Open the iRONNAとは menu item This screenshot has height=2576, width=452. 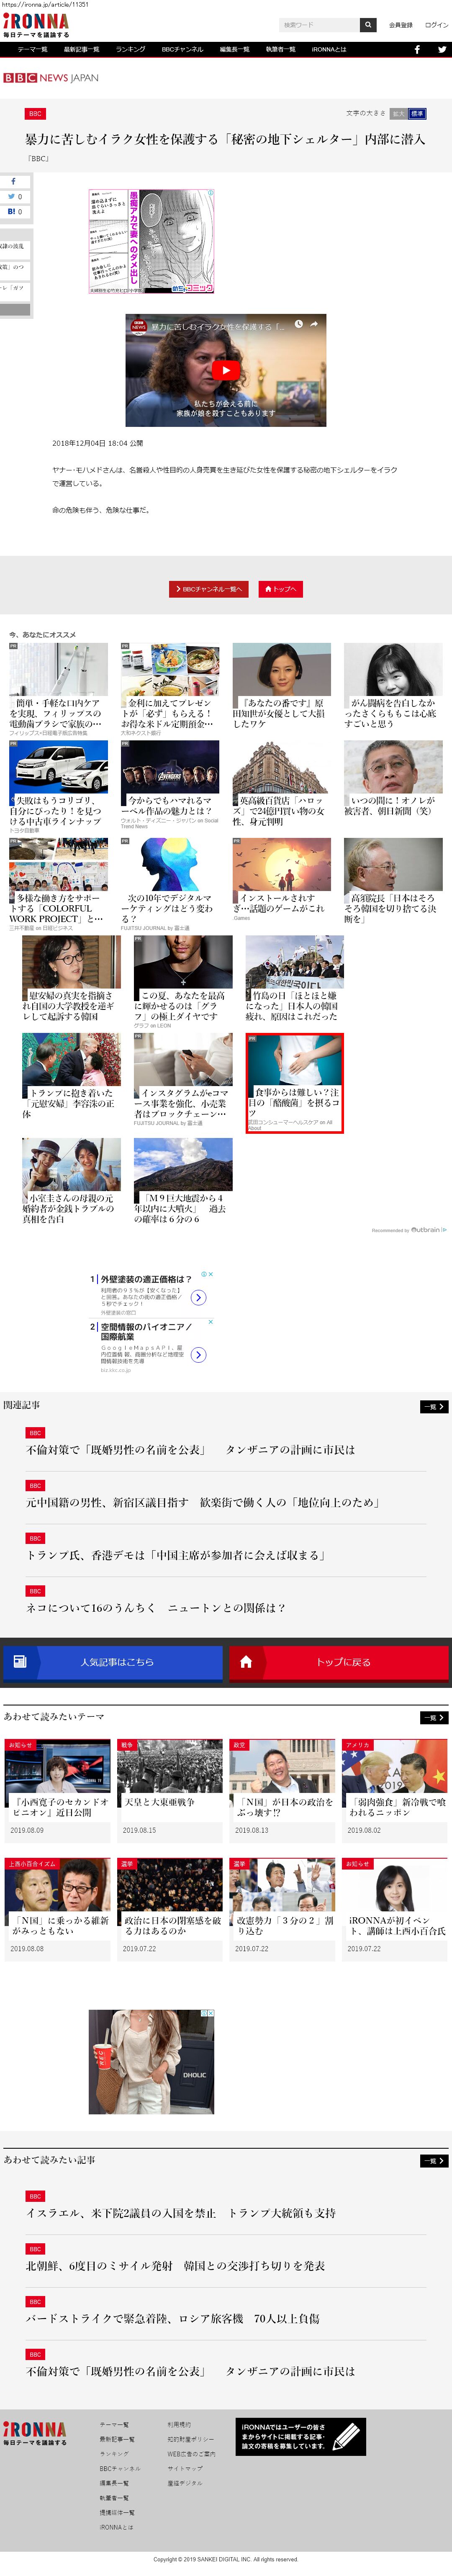(329, 49)
